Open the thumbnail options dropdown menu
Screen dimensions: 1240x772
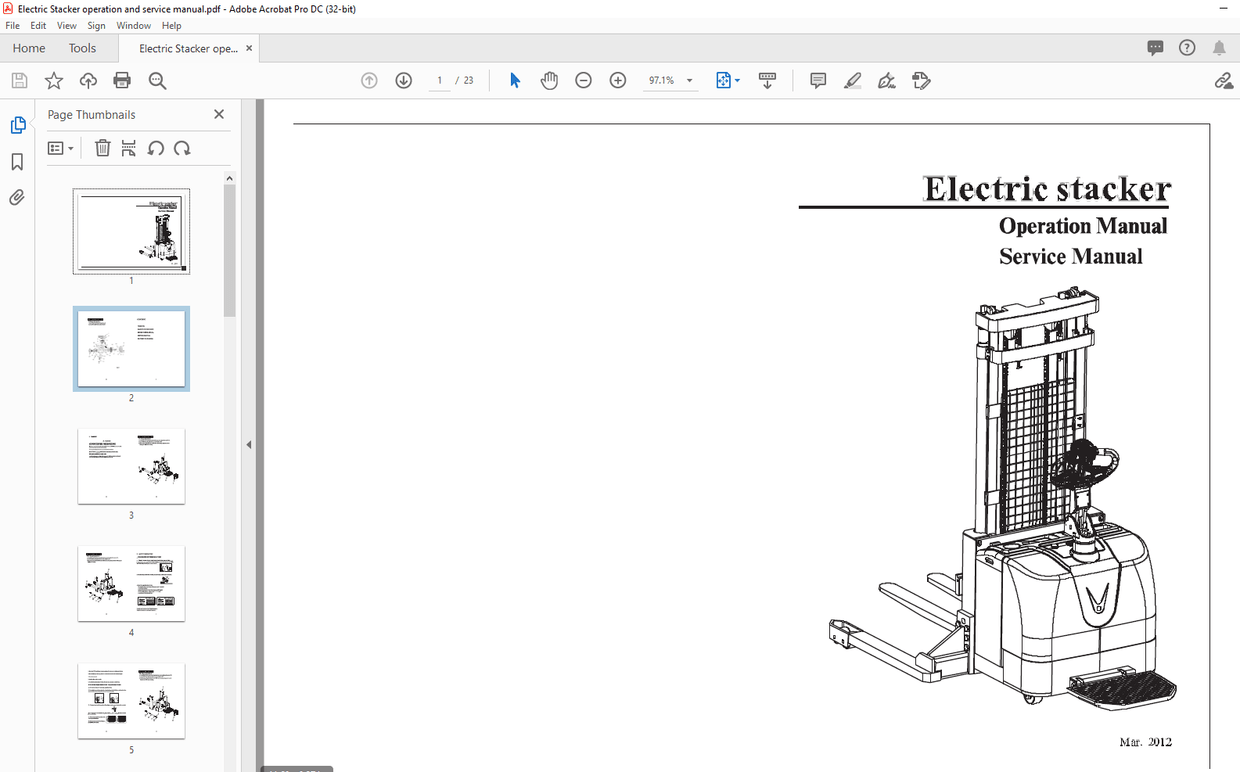[60, 148]
